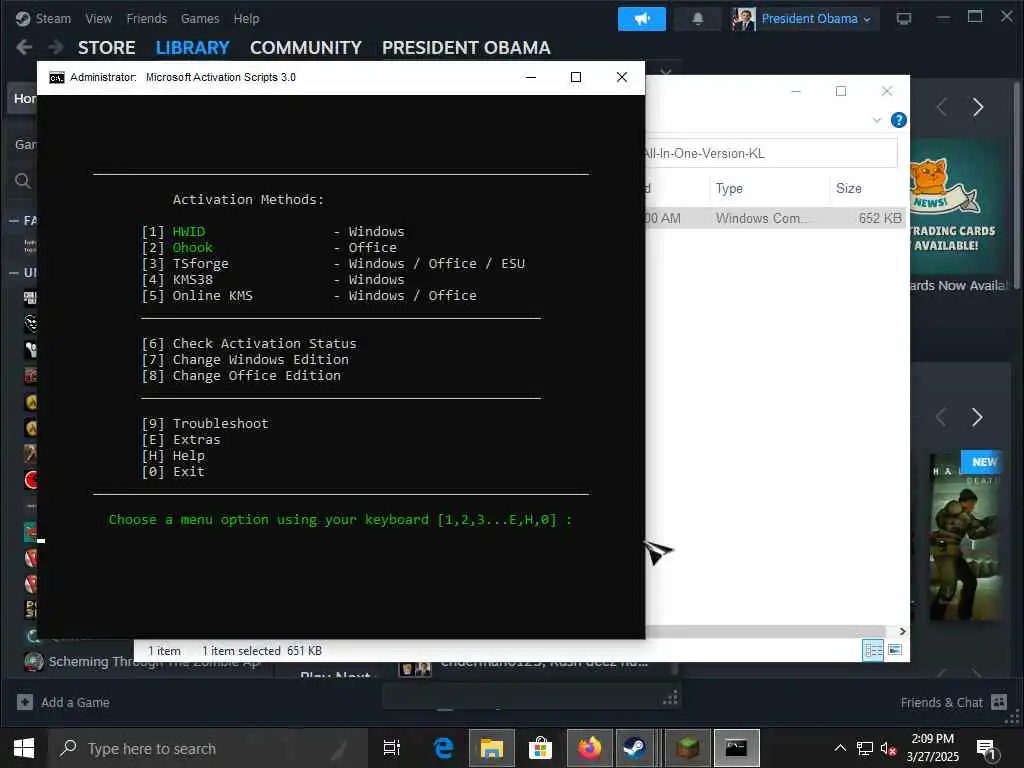Screen dimensions: 1024x768
Task: Click the muted volume tray icon
Action: coord(888,748)
